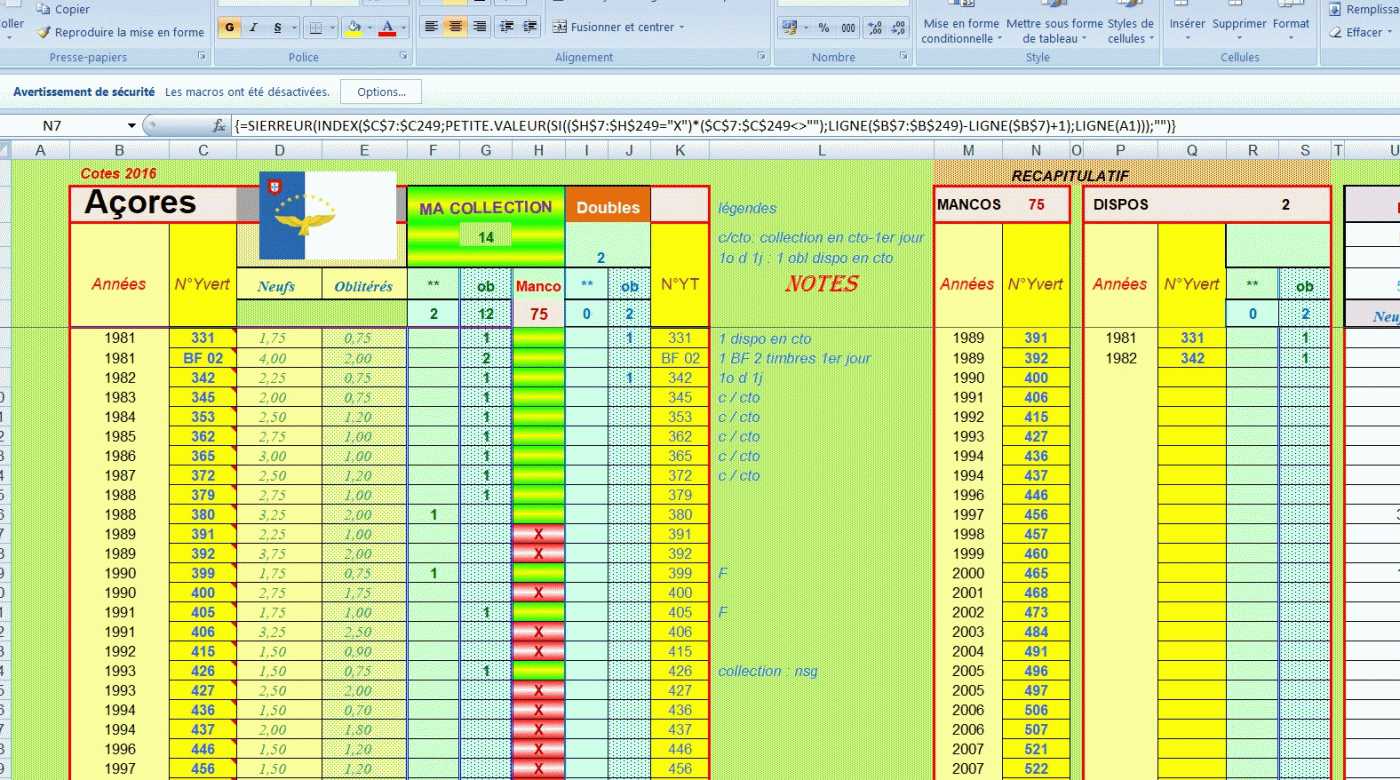Open the borders dropdown arrow
The height and width of the screenshot is (780, 1400).
[x=332, y=27]
